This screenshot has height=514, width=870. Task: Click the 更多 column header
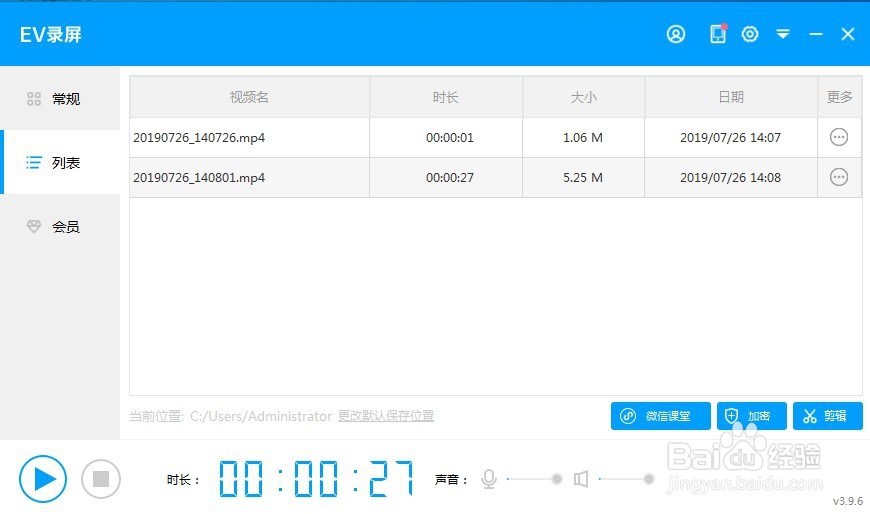[x=839, y=97]
